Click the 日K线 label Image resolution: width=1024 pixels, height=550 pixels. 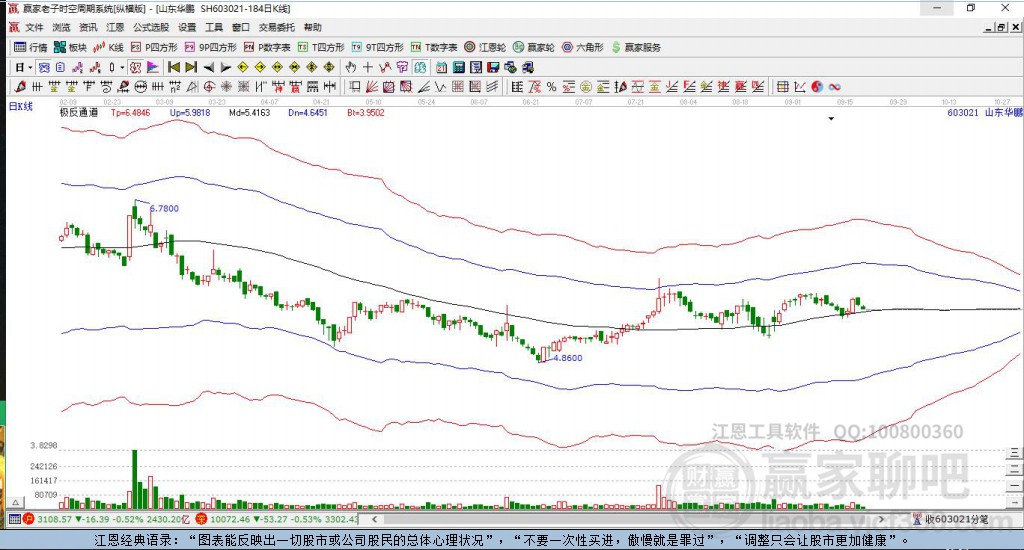(20, 106)
